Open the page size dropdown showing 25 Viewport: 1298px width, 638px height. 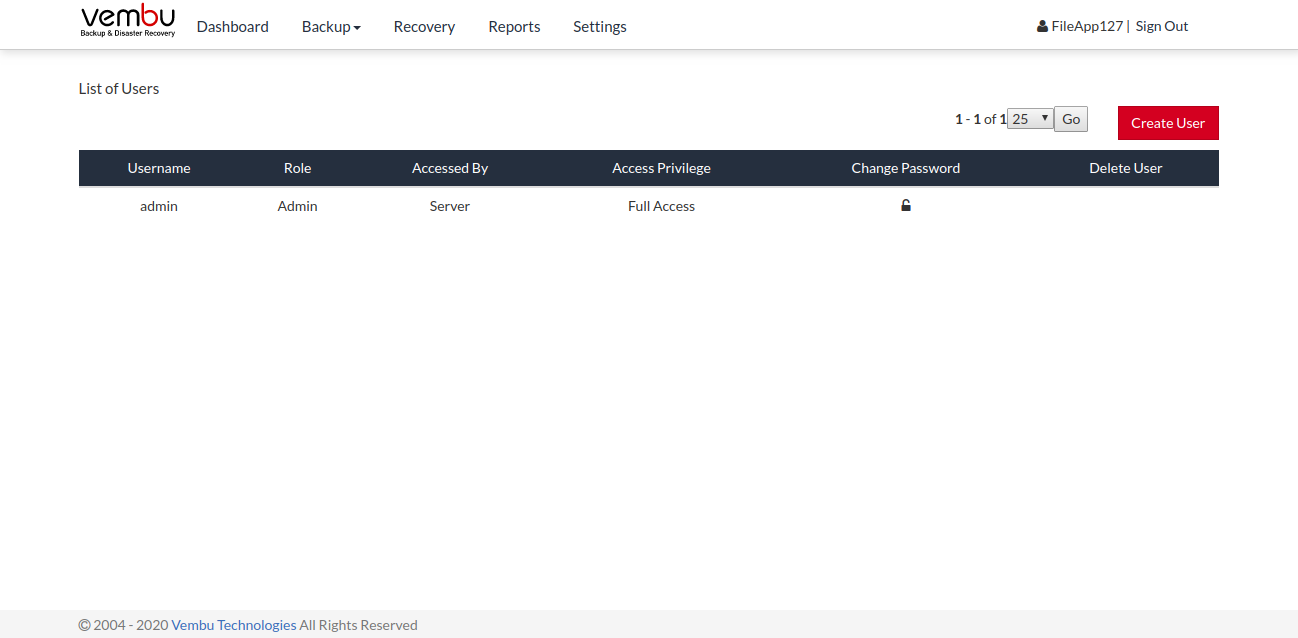click(x=1030, y=119)
